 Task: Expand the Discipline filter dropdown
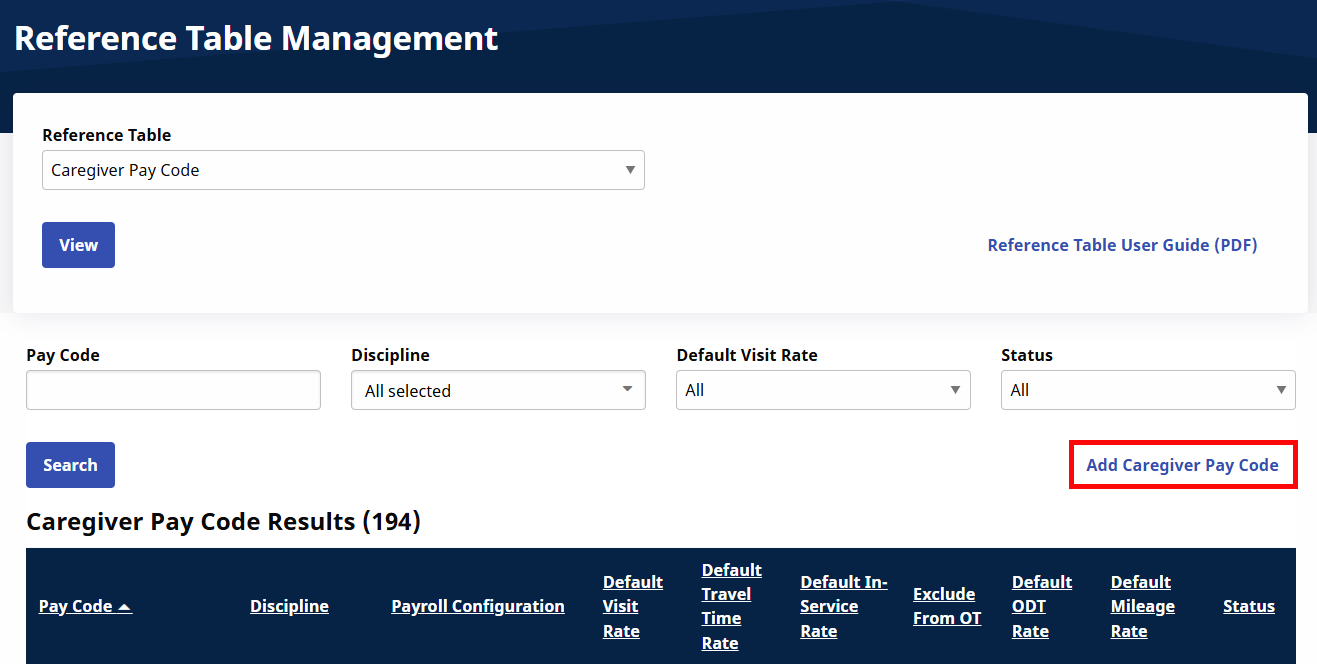[498, 390]
